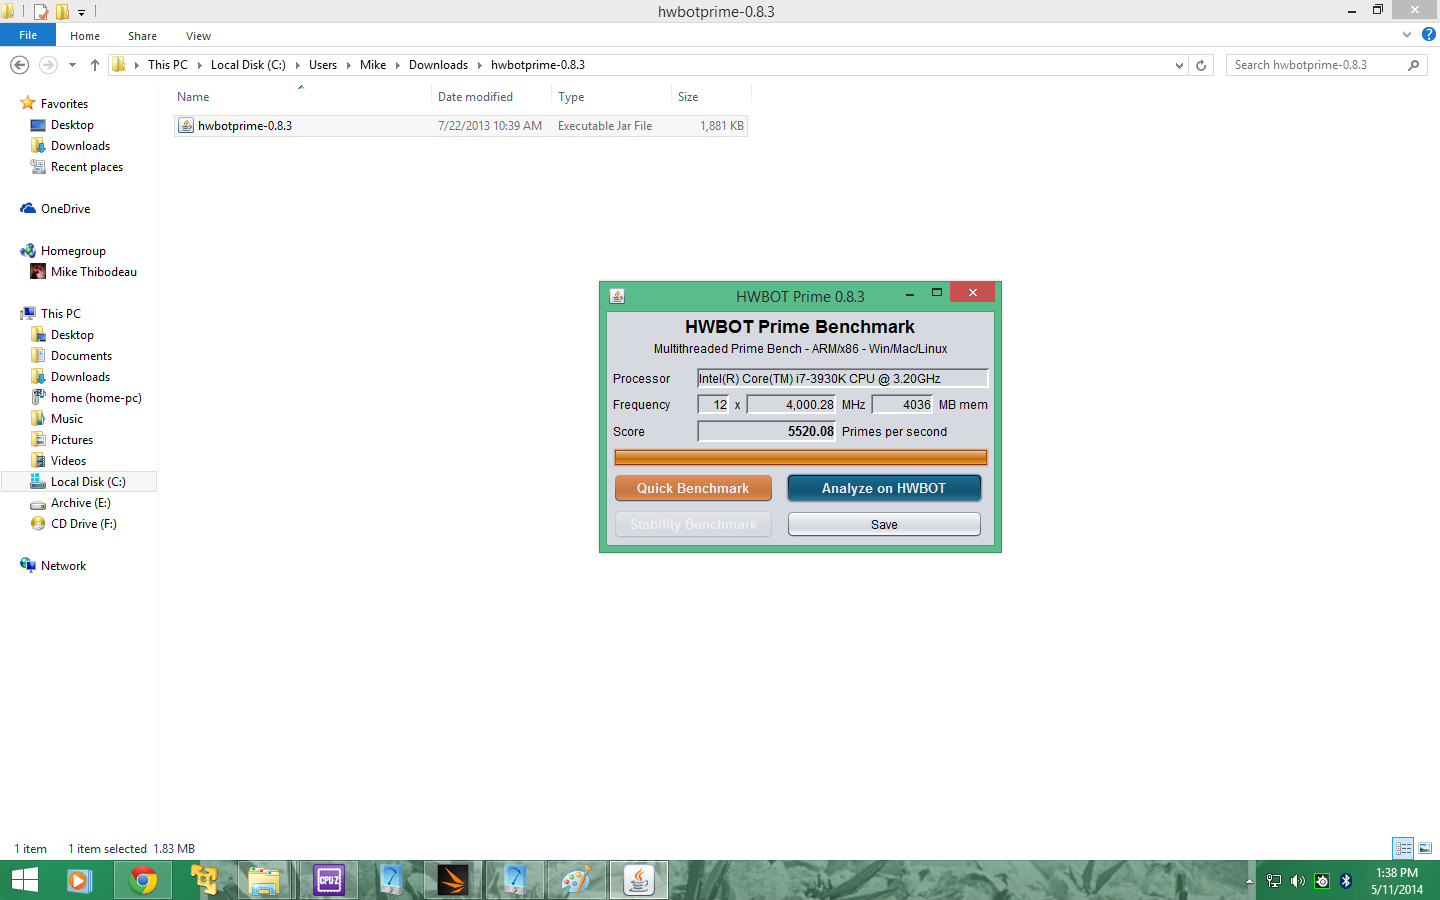Open the File menu tab
The image size is (1440, 900).
click(28, 35)
